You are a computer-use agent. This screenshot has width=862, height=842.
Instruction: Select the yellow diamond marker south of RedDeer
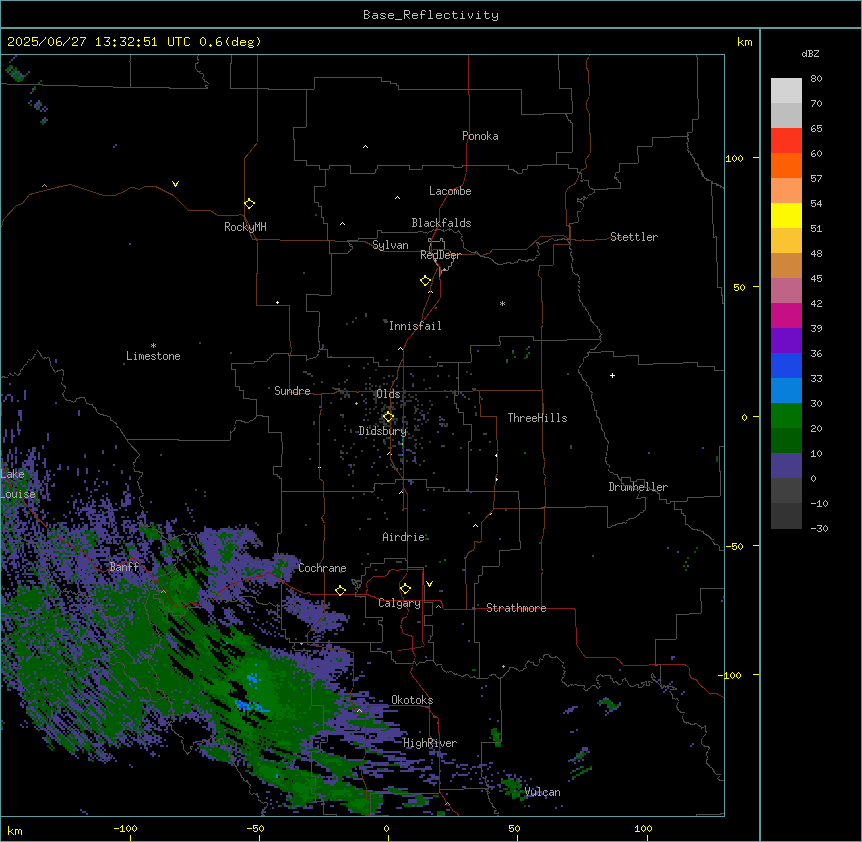pyautogui.click(x=425, y=281)
